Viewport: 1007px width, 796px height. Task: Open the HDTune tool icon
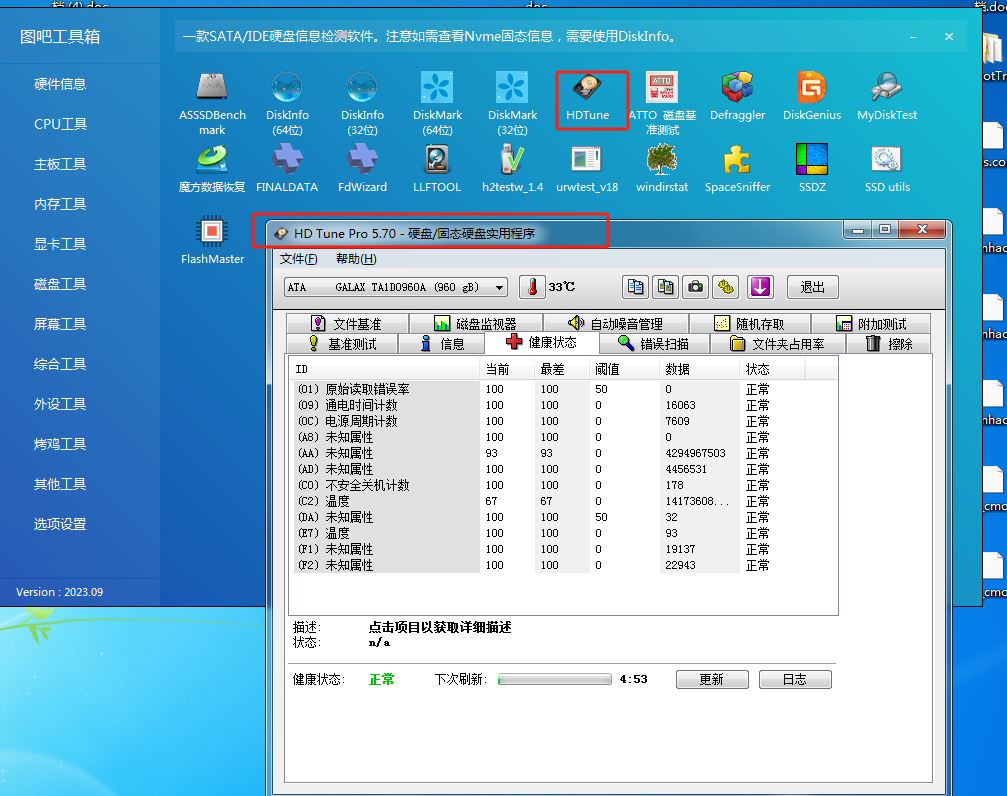pyautogui.click(x=587, y=98)
